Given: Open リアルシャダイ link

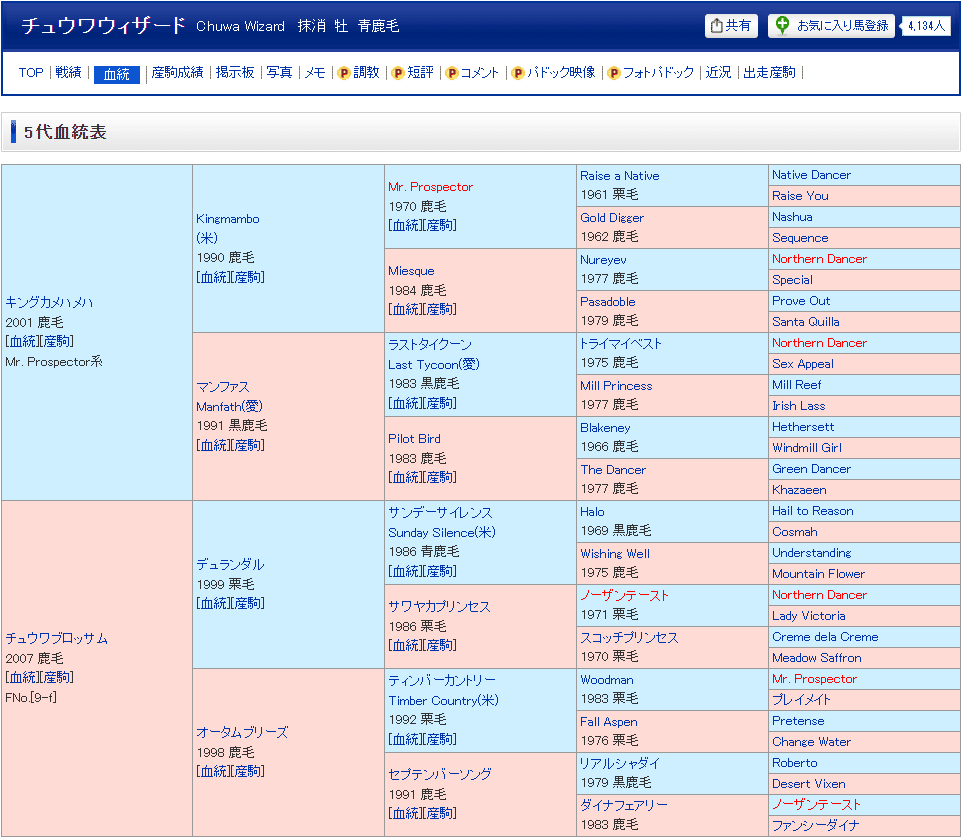Looking at the screenshot, I should 620,763.
